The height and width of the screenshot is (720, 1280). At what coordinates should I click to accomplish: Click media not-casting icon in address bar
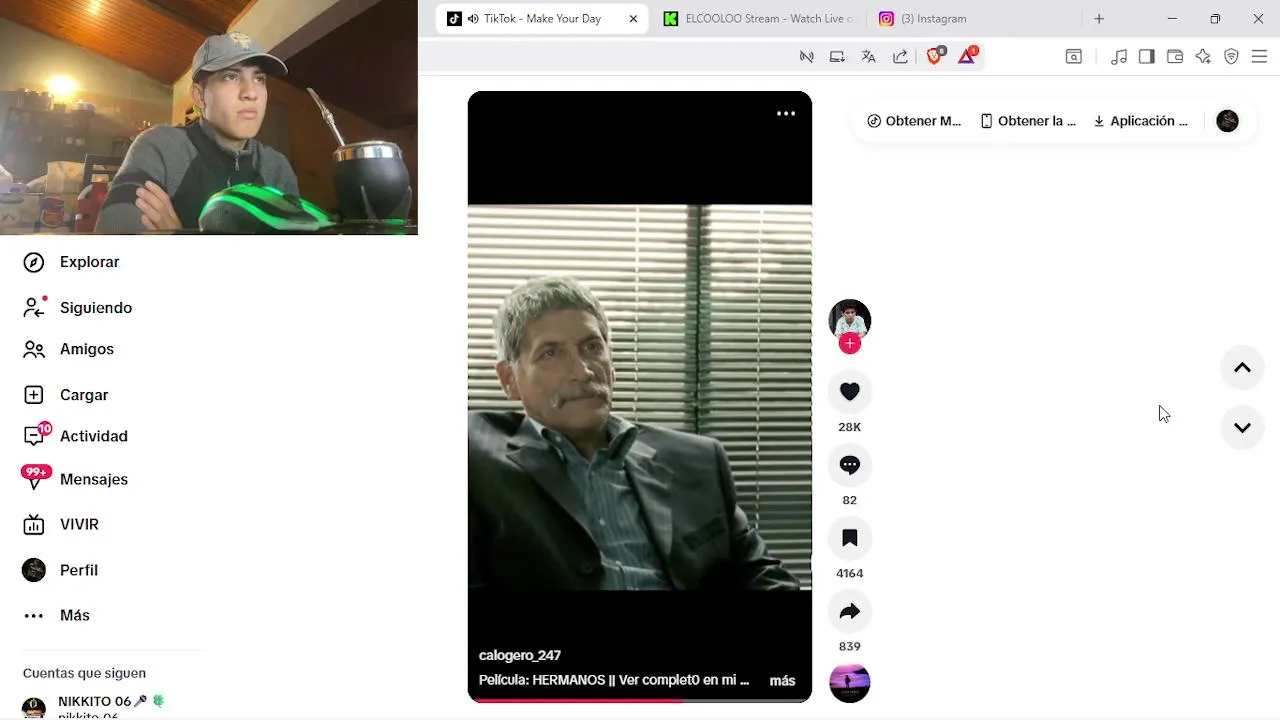806,57
